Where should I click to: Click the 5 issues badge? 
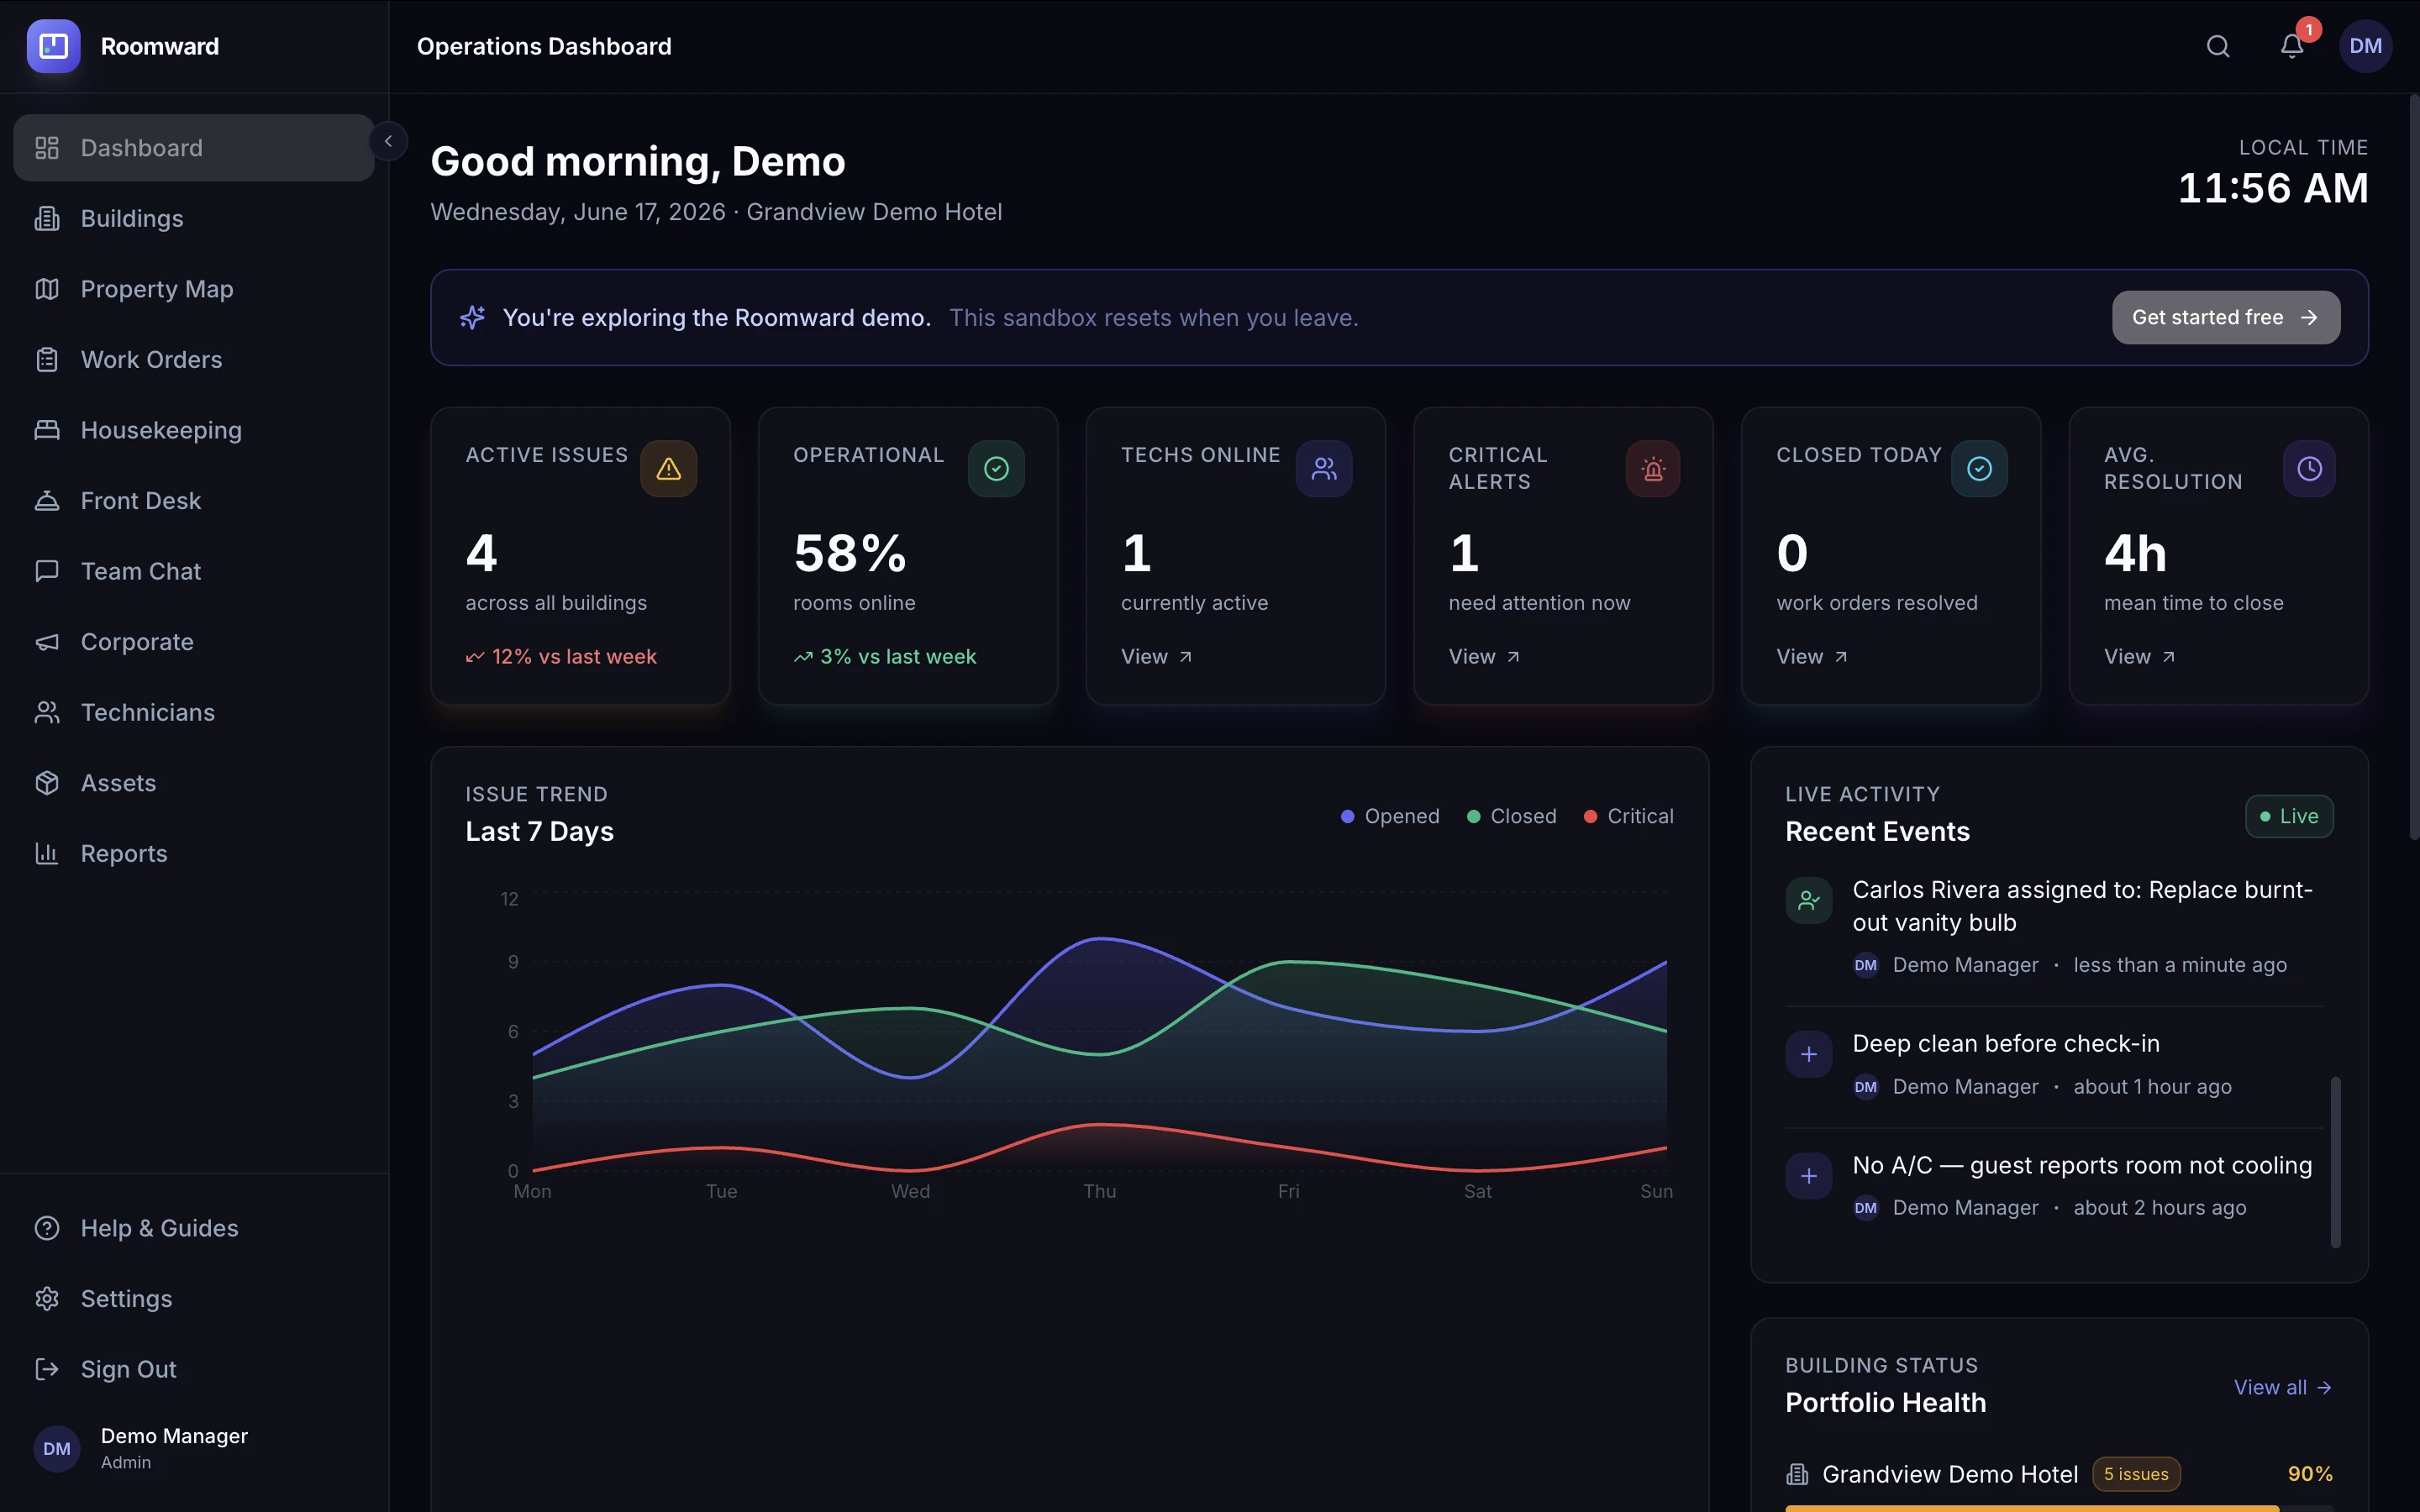[x=2136, y=1474]
